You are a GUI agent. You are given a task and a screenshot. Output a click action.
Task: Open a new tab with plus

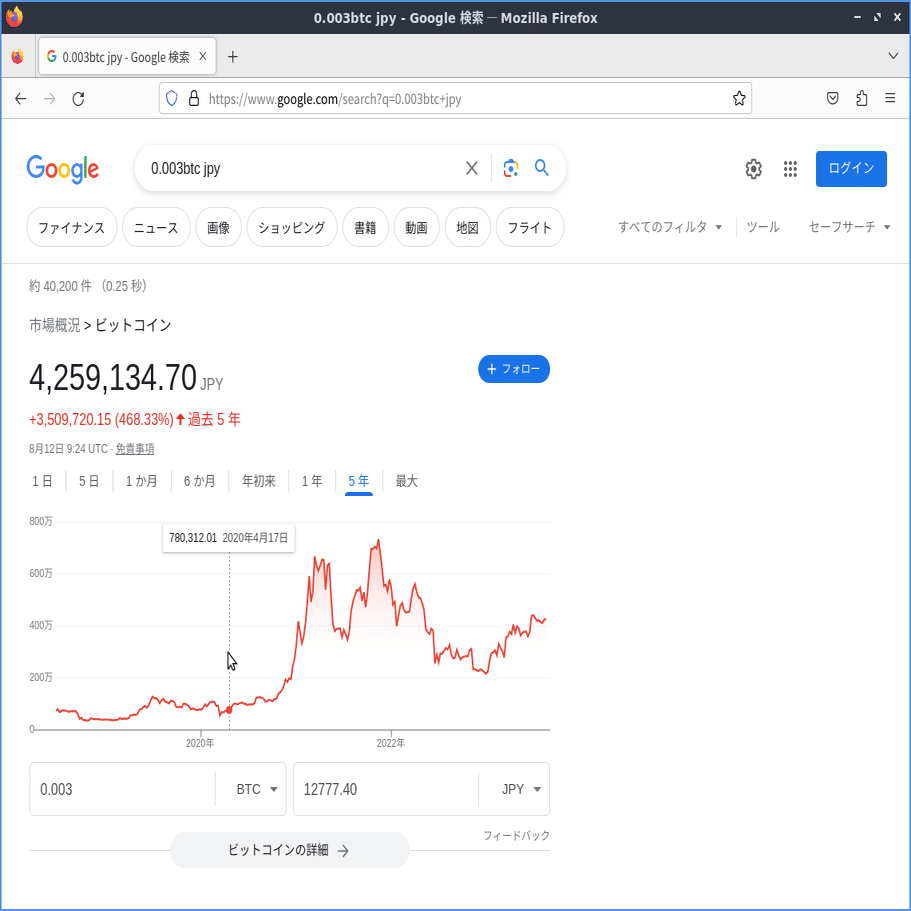(232, 56)
